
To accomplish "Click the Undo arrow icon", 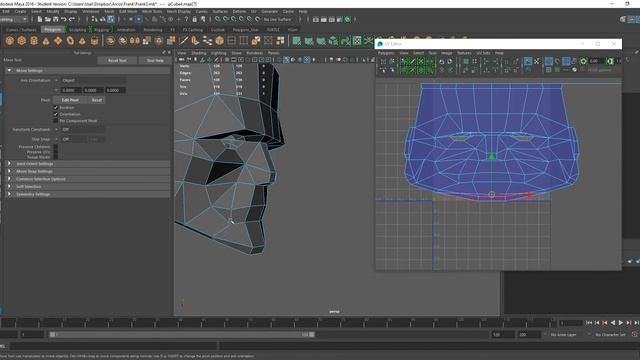I will (64, 19).
